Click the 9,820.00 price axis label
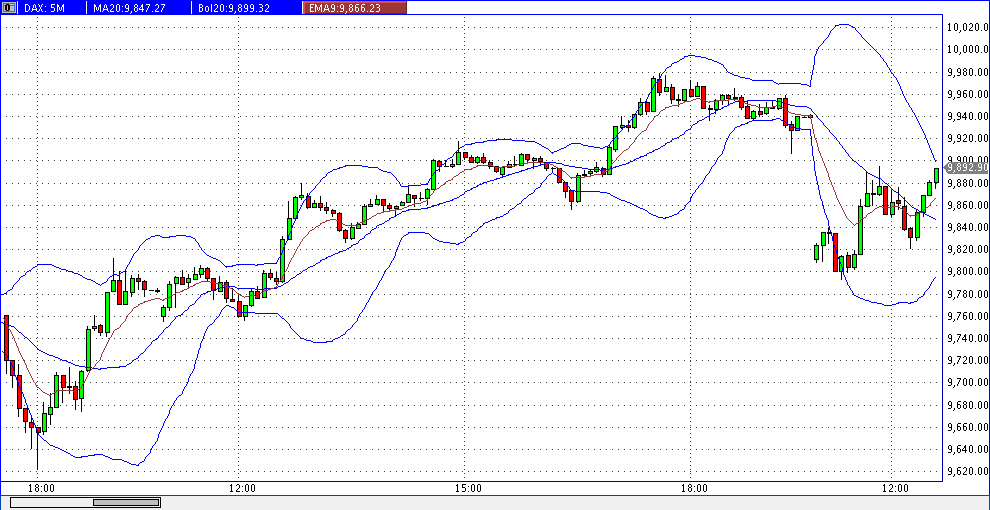This screenshot has width=990, height=510. (969, 249)
